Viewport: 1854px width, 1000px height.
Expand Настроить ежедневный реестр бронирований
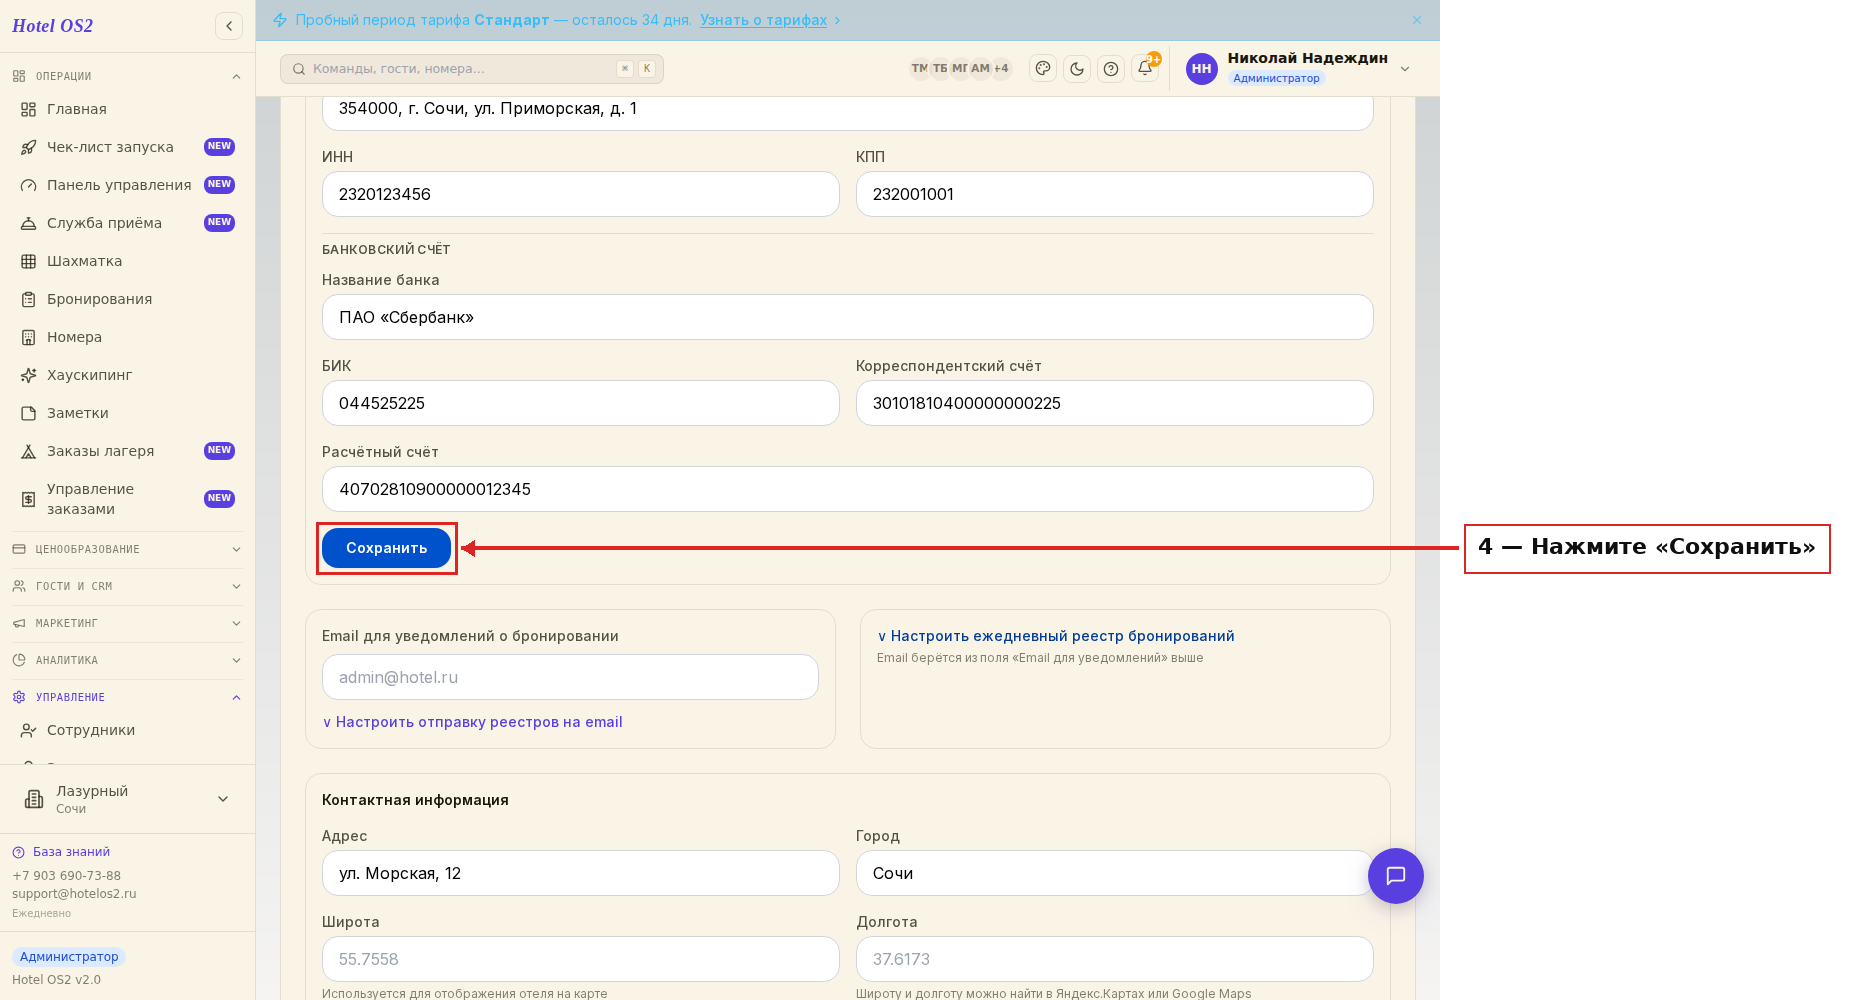[1056, 636]
